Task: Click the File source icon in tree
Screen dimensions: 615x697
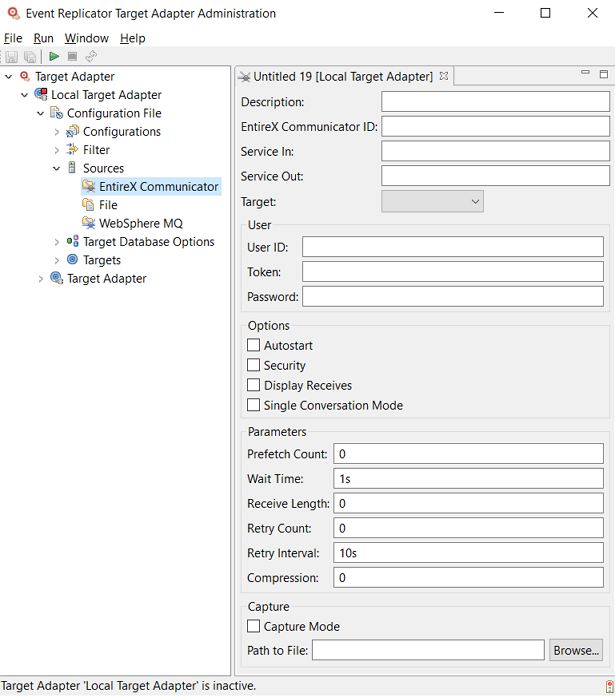Action: (x=89, y=205)
